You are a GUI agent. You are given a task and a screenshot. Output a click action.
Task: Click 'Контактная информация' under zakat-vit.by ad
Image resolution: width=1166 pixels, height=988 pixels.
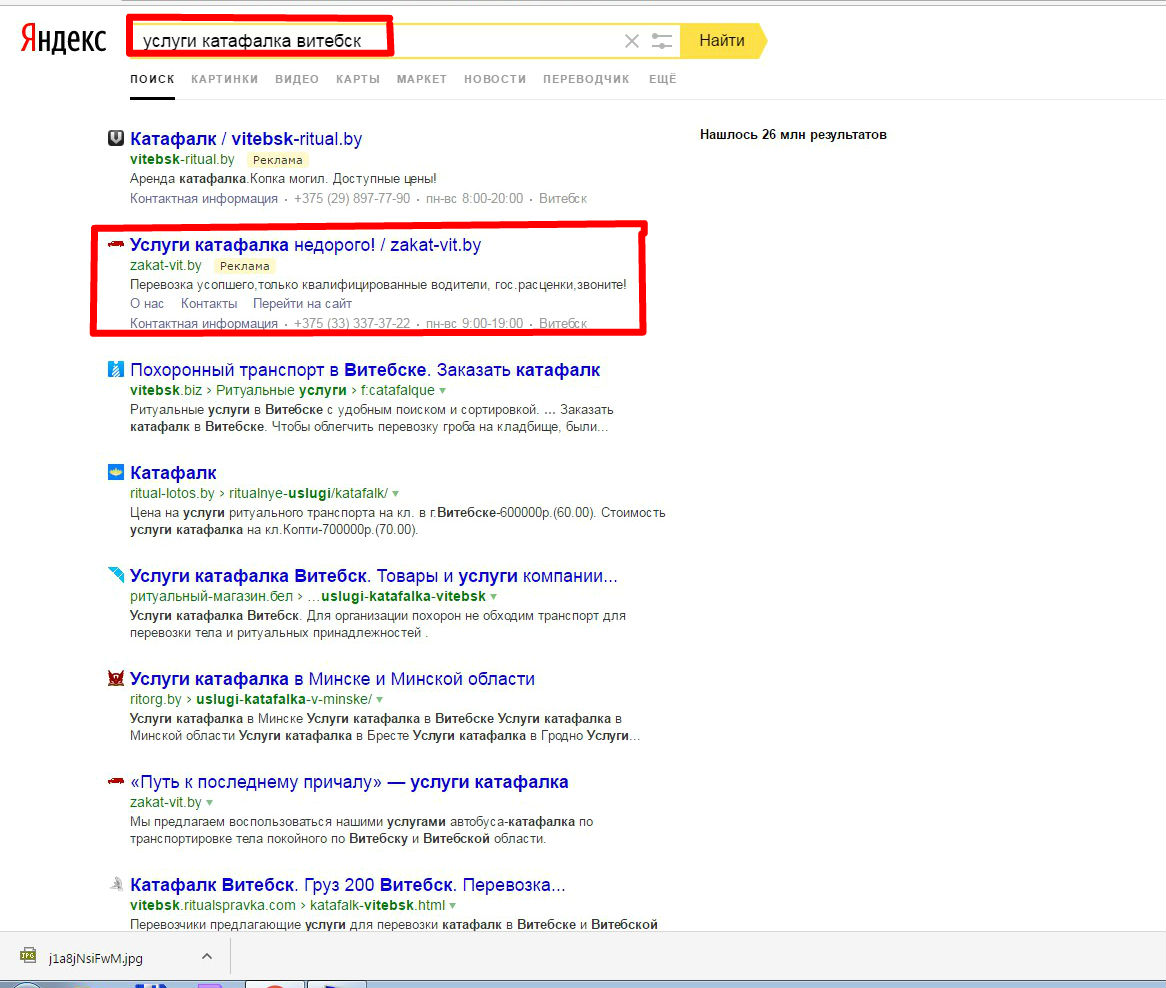click(x=204, y=323)
